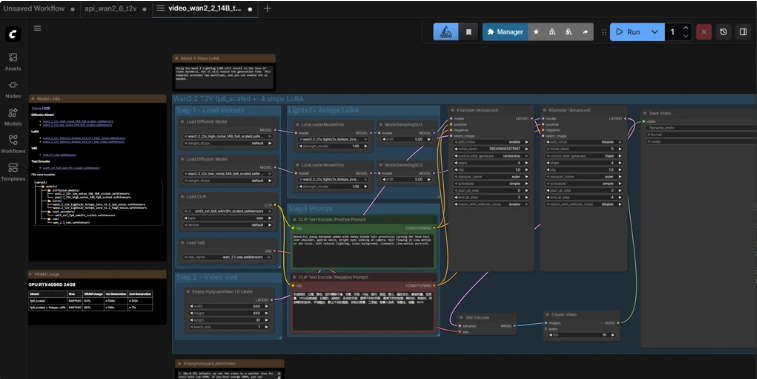Screen dimensions: 757x379
Task: Decrease the queue batch count with the down arrow
Action: (686, 36)
